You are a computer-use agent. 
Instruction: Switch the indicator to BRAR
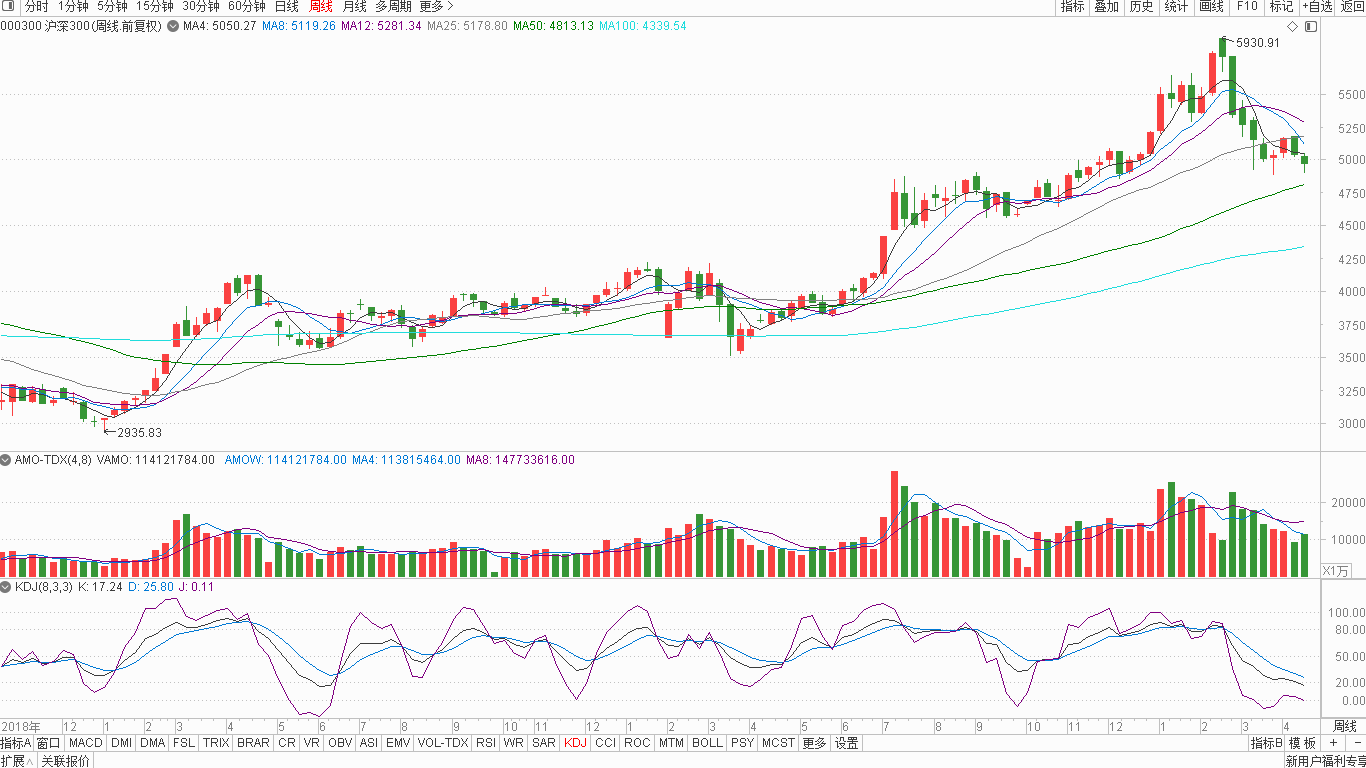(253, 743)
